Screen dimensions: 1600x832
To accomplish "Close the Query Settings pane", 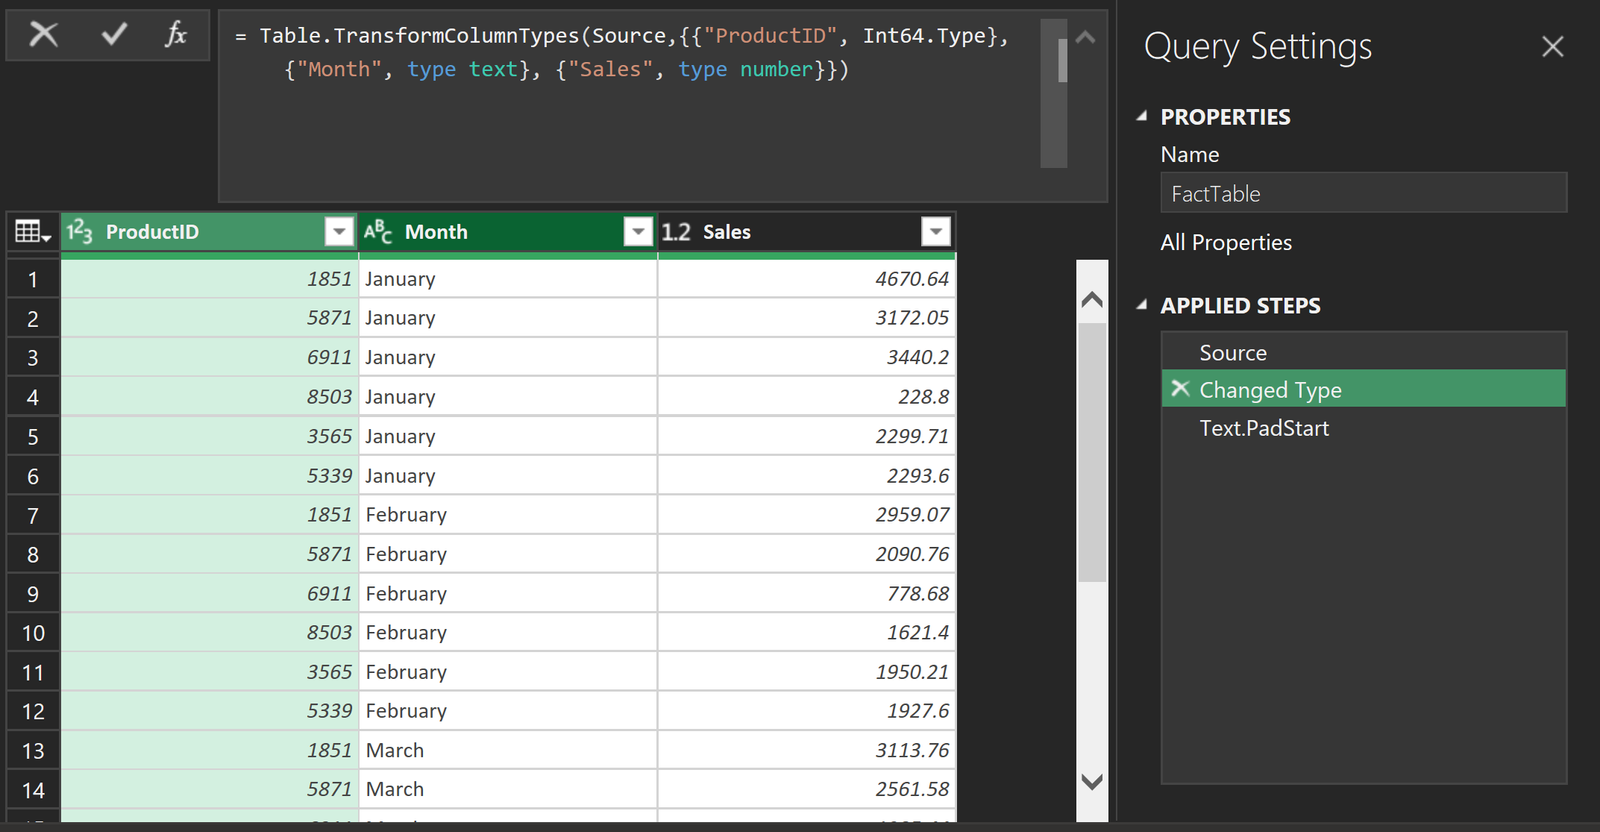I will pos(1552,47).
